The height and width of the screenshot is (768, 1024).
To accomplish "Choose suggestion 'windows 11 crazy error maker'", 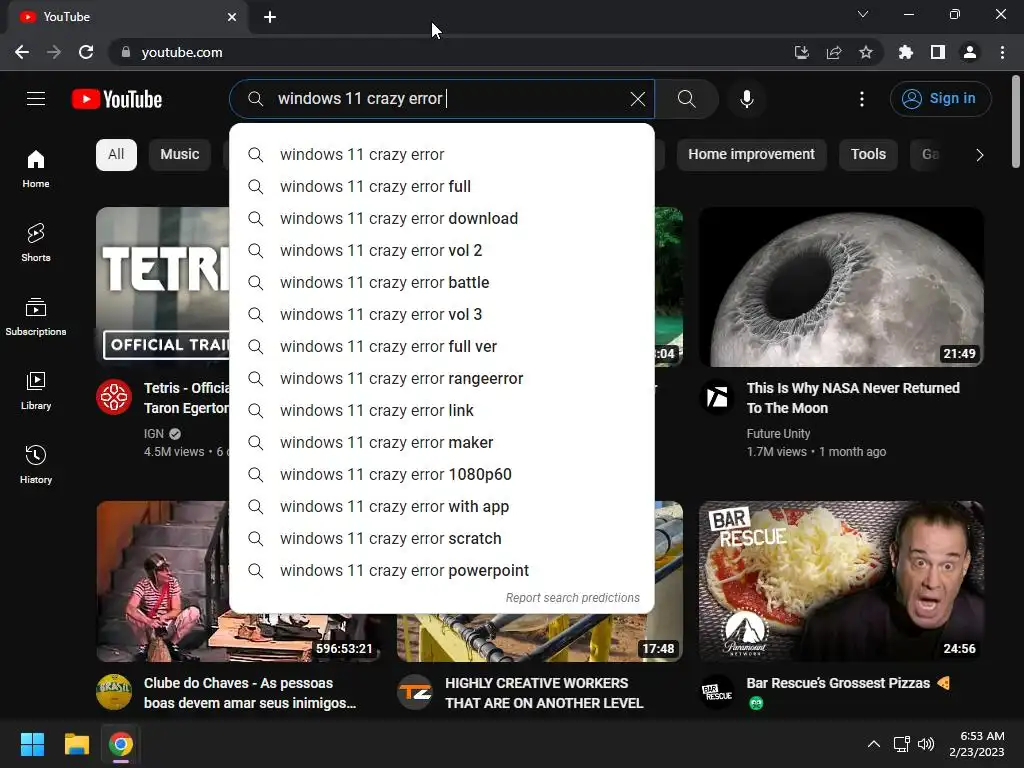I will [441, 443].
